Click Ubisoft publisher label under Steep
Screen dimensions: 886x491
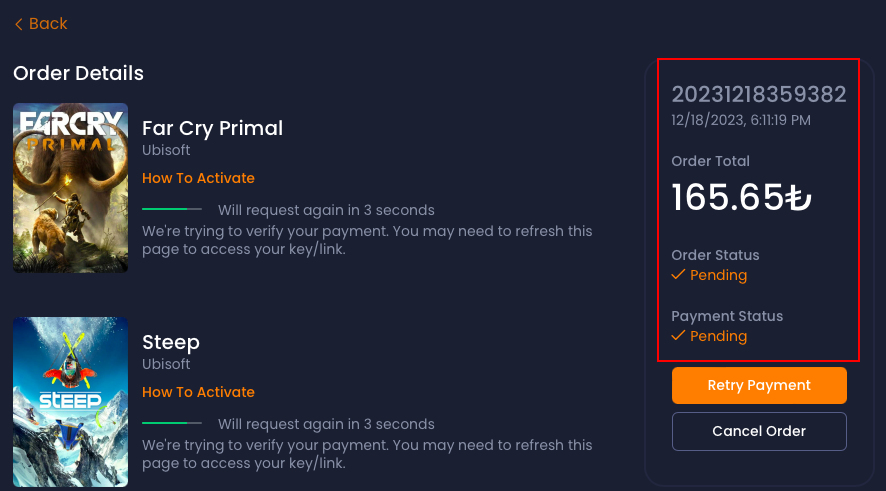point(166,365)
